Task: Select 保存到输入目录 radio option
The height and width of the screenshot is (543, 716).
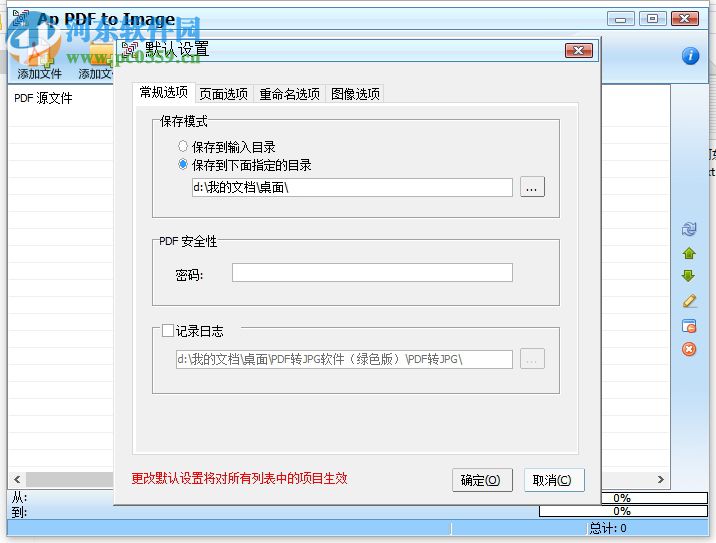Action: tap(227, 147)
